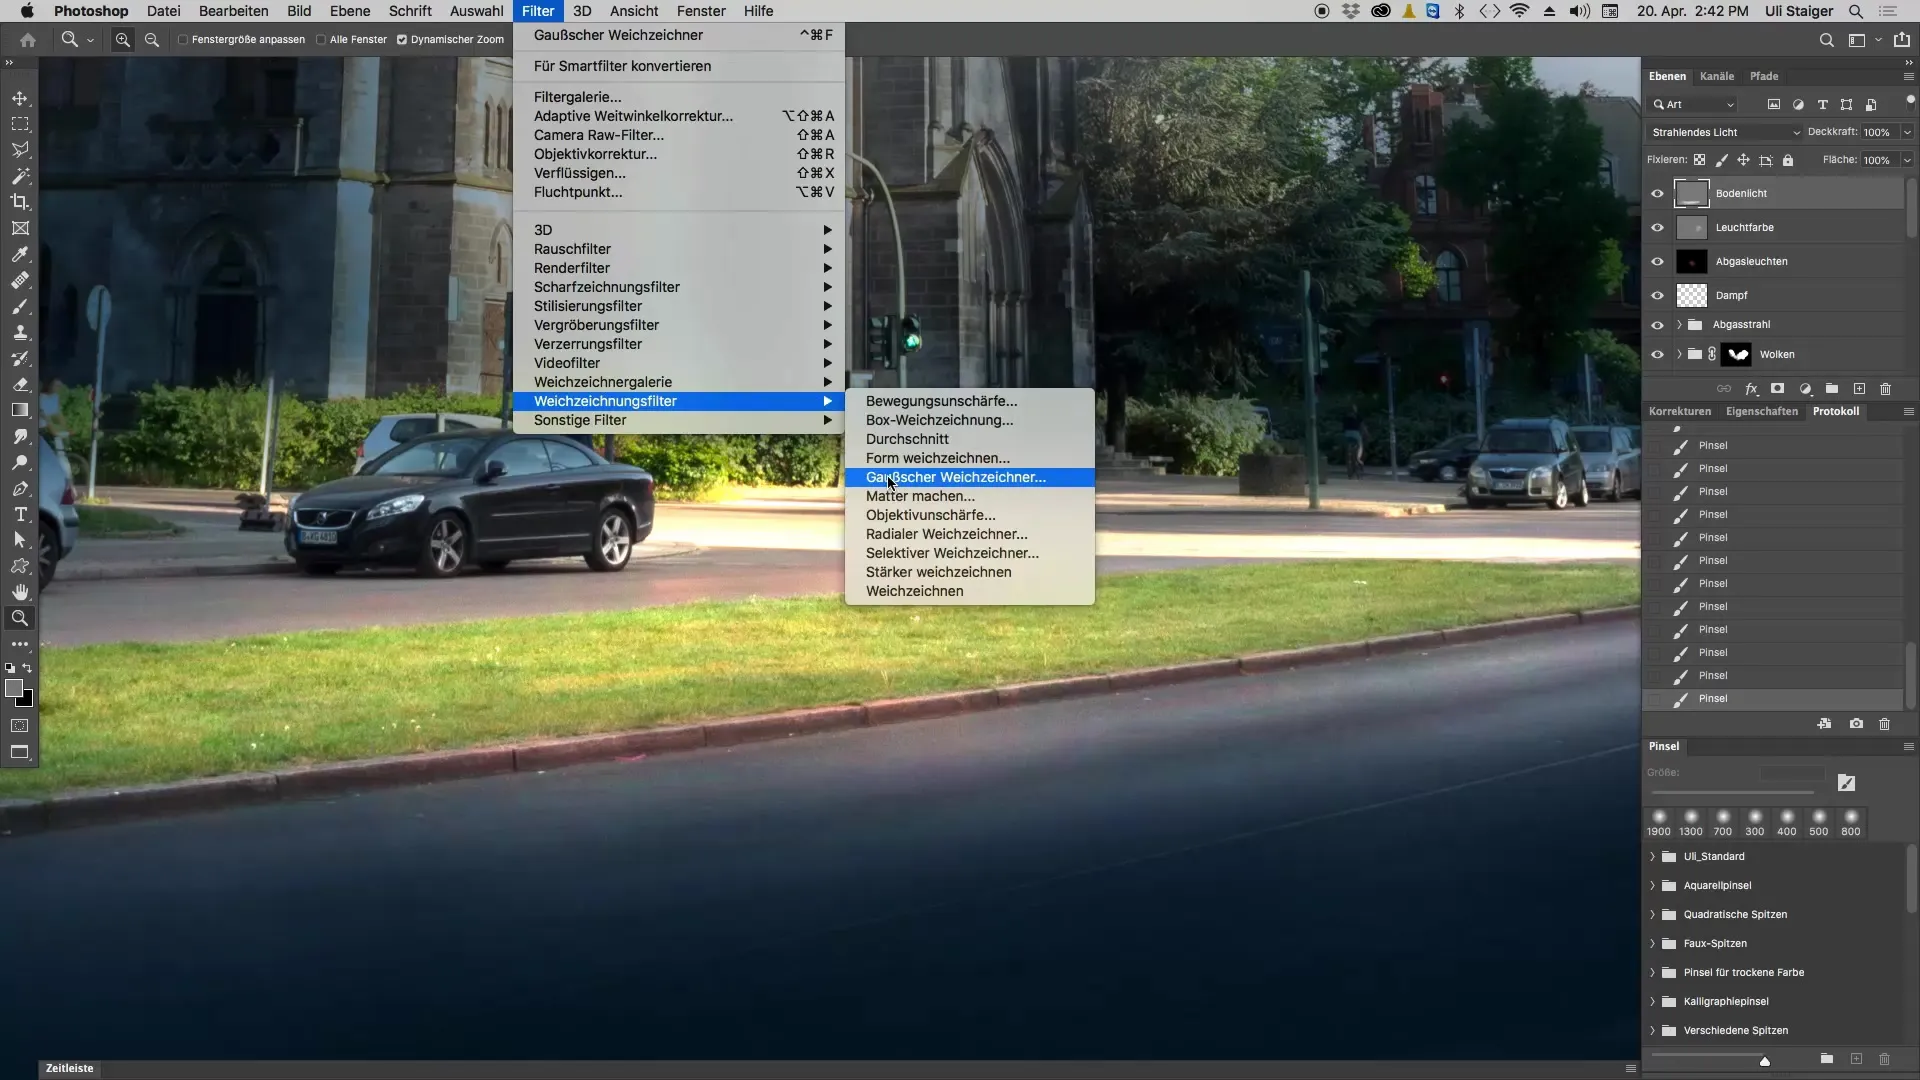Screen dimensions: 1920x1080
Task: Delete layer trash icon in Layers panel
Action: click(1885, 389)
